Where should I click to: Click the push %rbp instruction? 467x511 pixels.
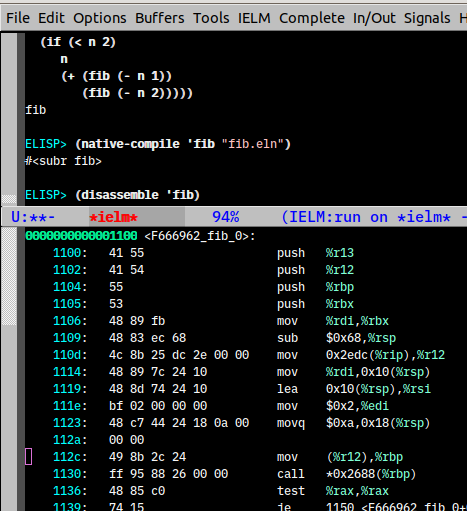click(x=315, y=287)
